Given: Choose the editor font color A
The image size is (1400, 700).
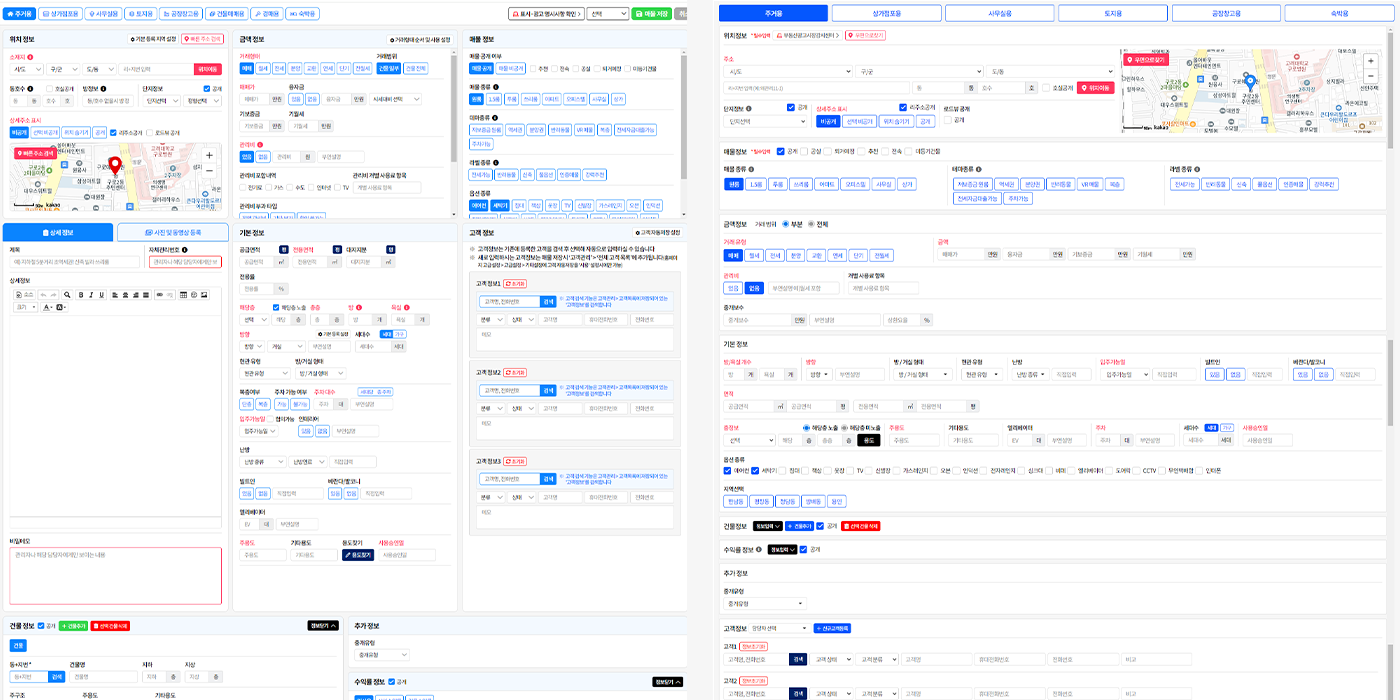Looking at the screenshot, I should pos(46,307).
